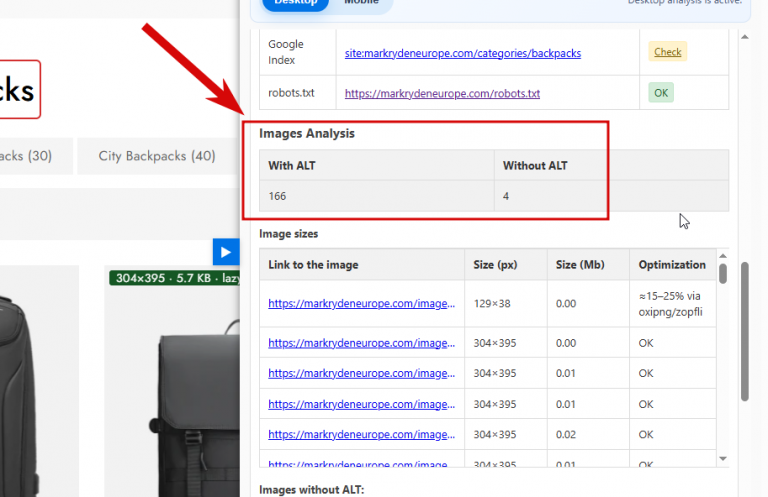Click the 166 value cell
Viewport: 768px width, 497px height.
pyautogui.click(x=377, y=196)
